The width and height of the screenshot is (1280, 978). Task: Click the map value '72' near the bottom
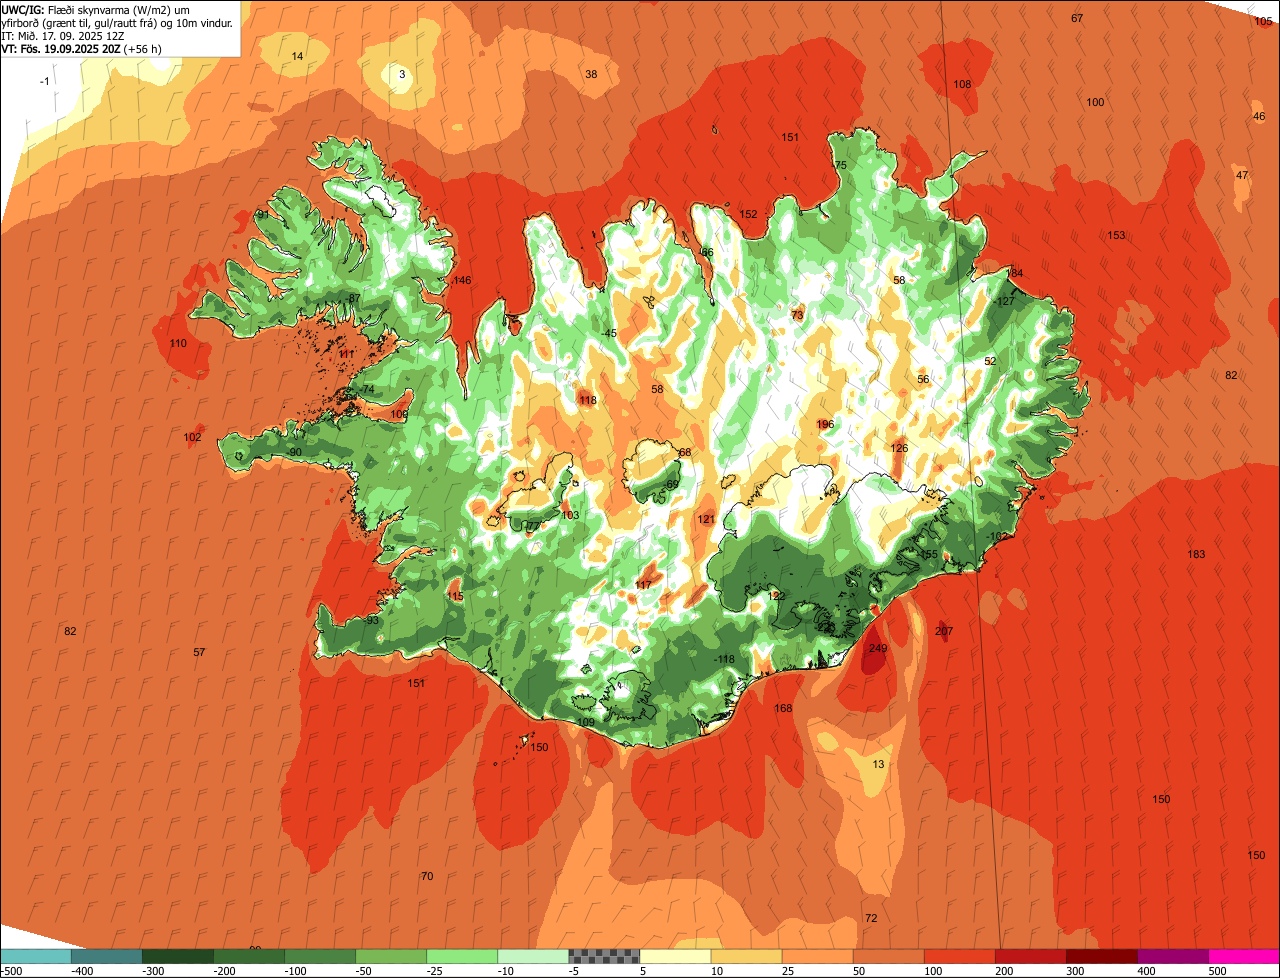pos(871,918)
